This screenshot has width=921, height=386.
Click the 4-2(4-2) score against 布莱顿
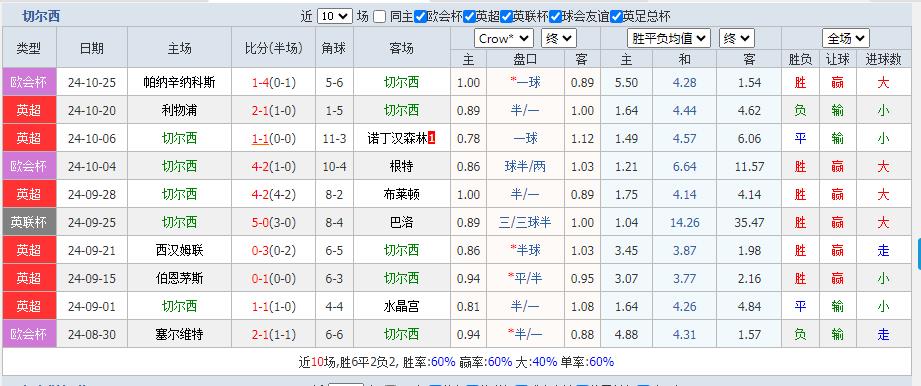[x=274, y=194]
